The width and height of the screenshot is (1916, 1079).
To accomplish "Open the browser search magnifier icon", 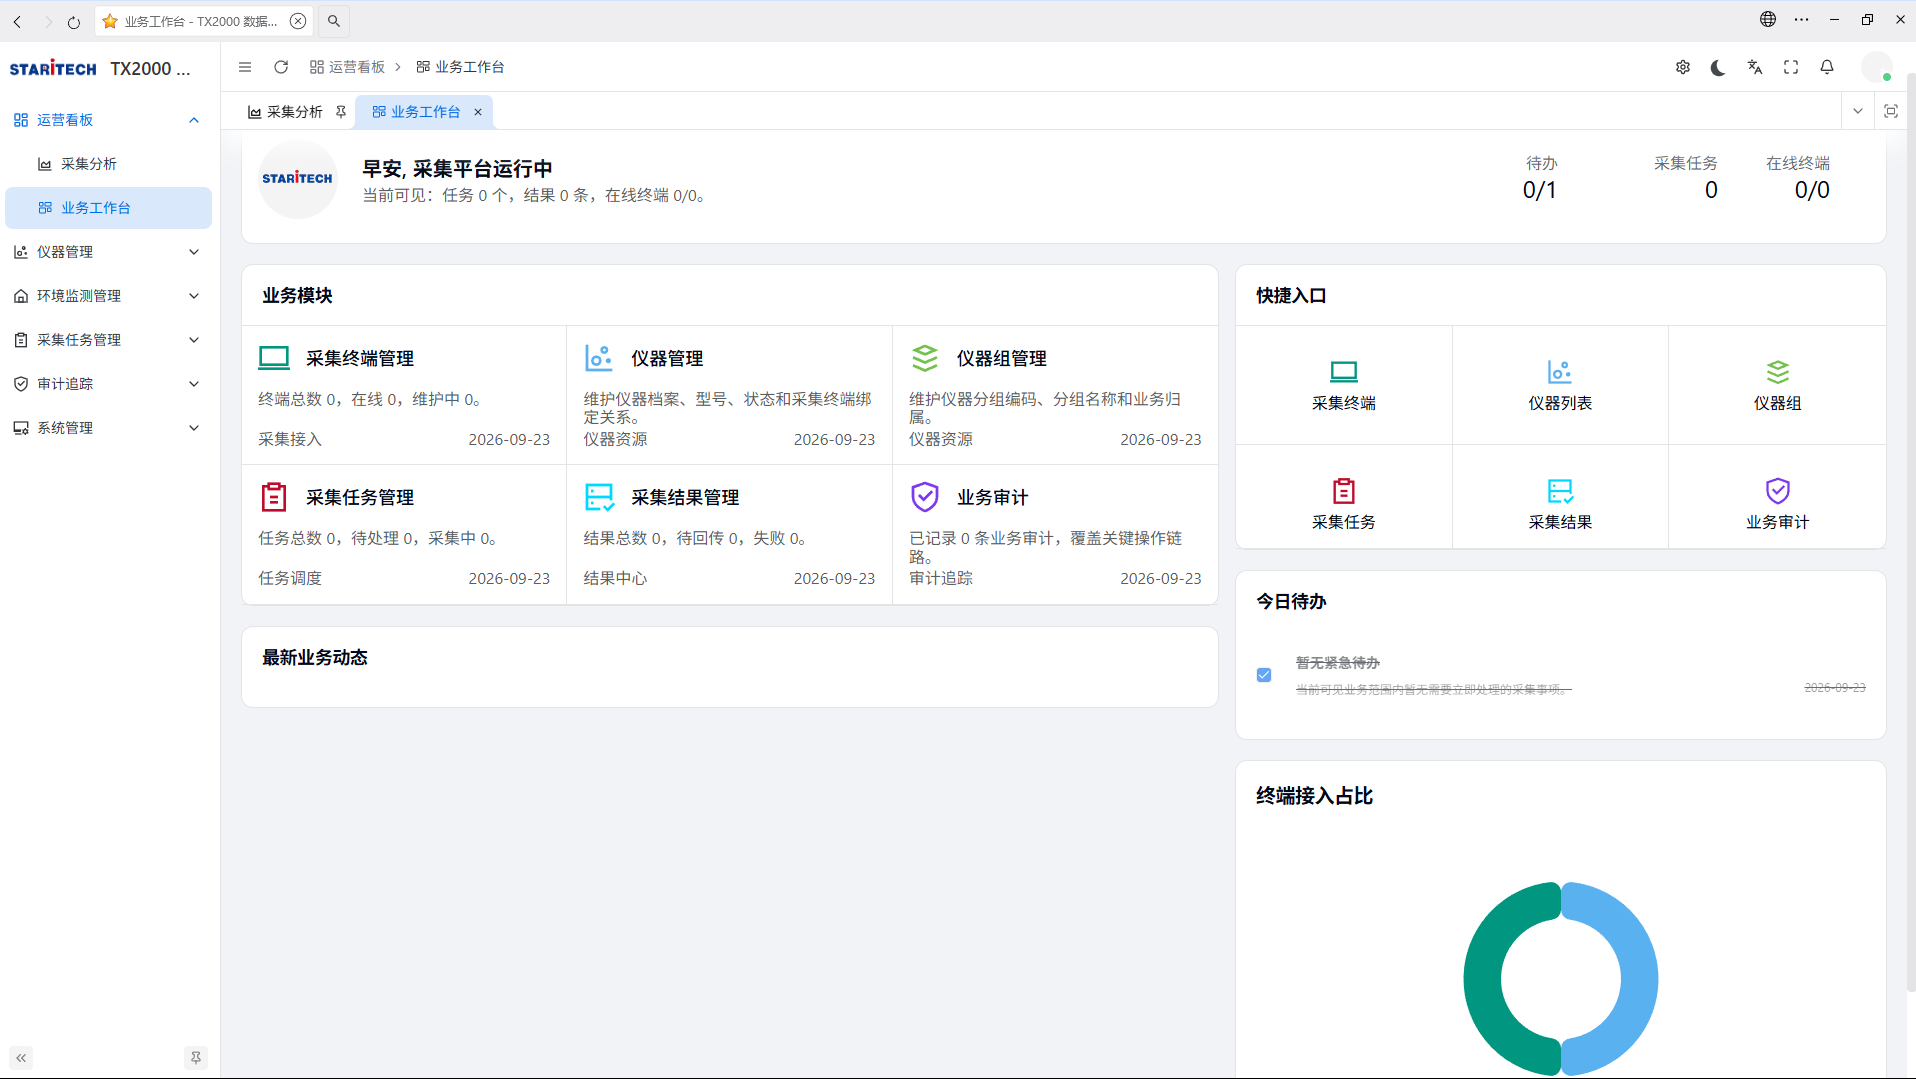I will (x=334, y=21).
